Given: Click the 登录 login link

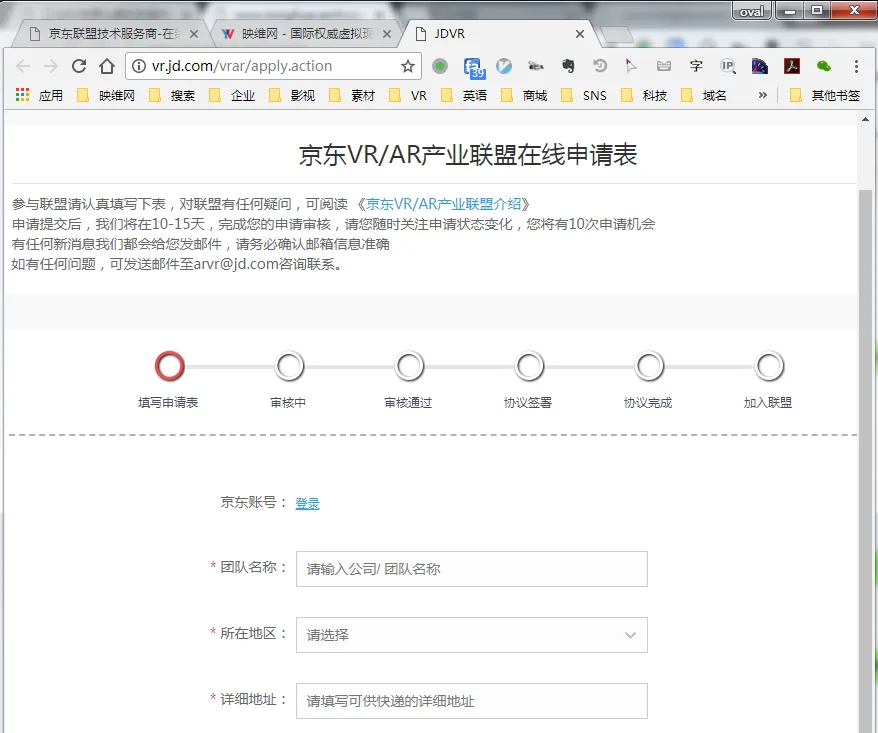Looking at the screenshot, I should (x=307, y=503).
